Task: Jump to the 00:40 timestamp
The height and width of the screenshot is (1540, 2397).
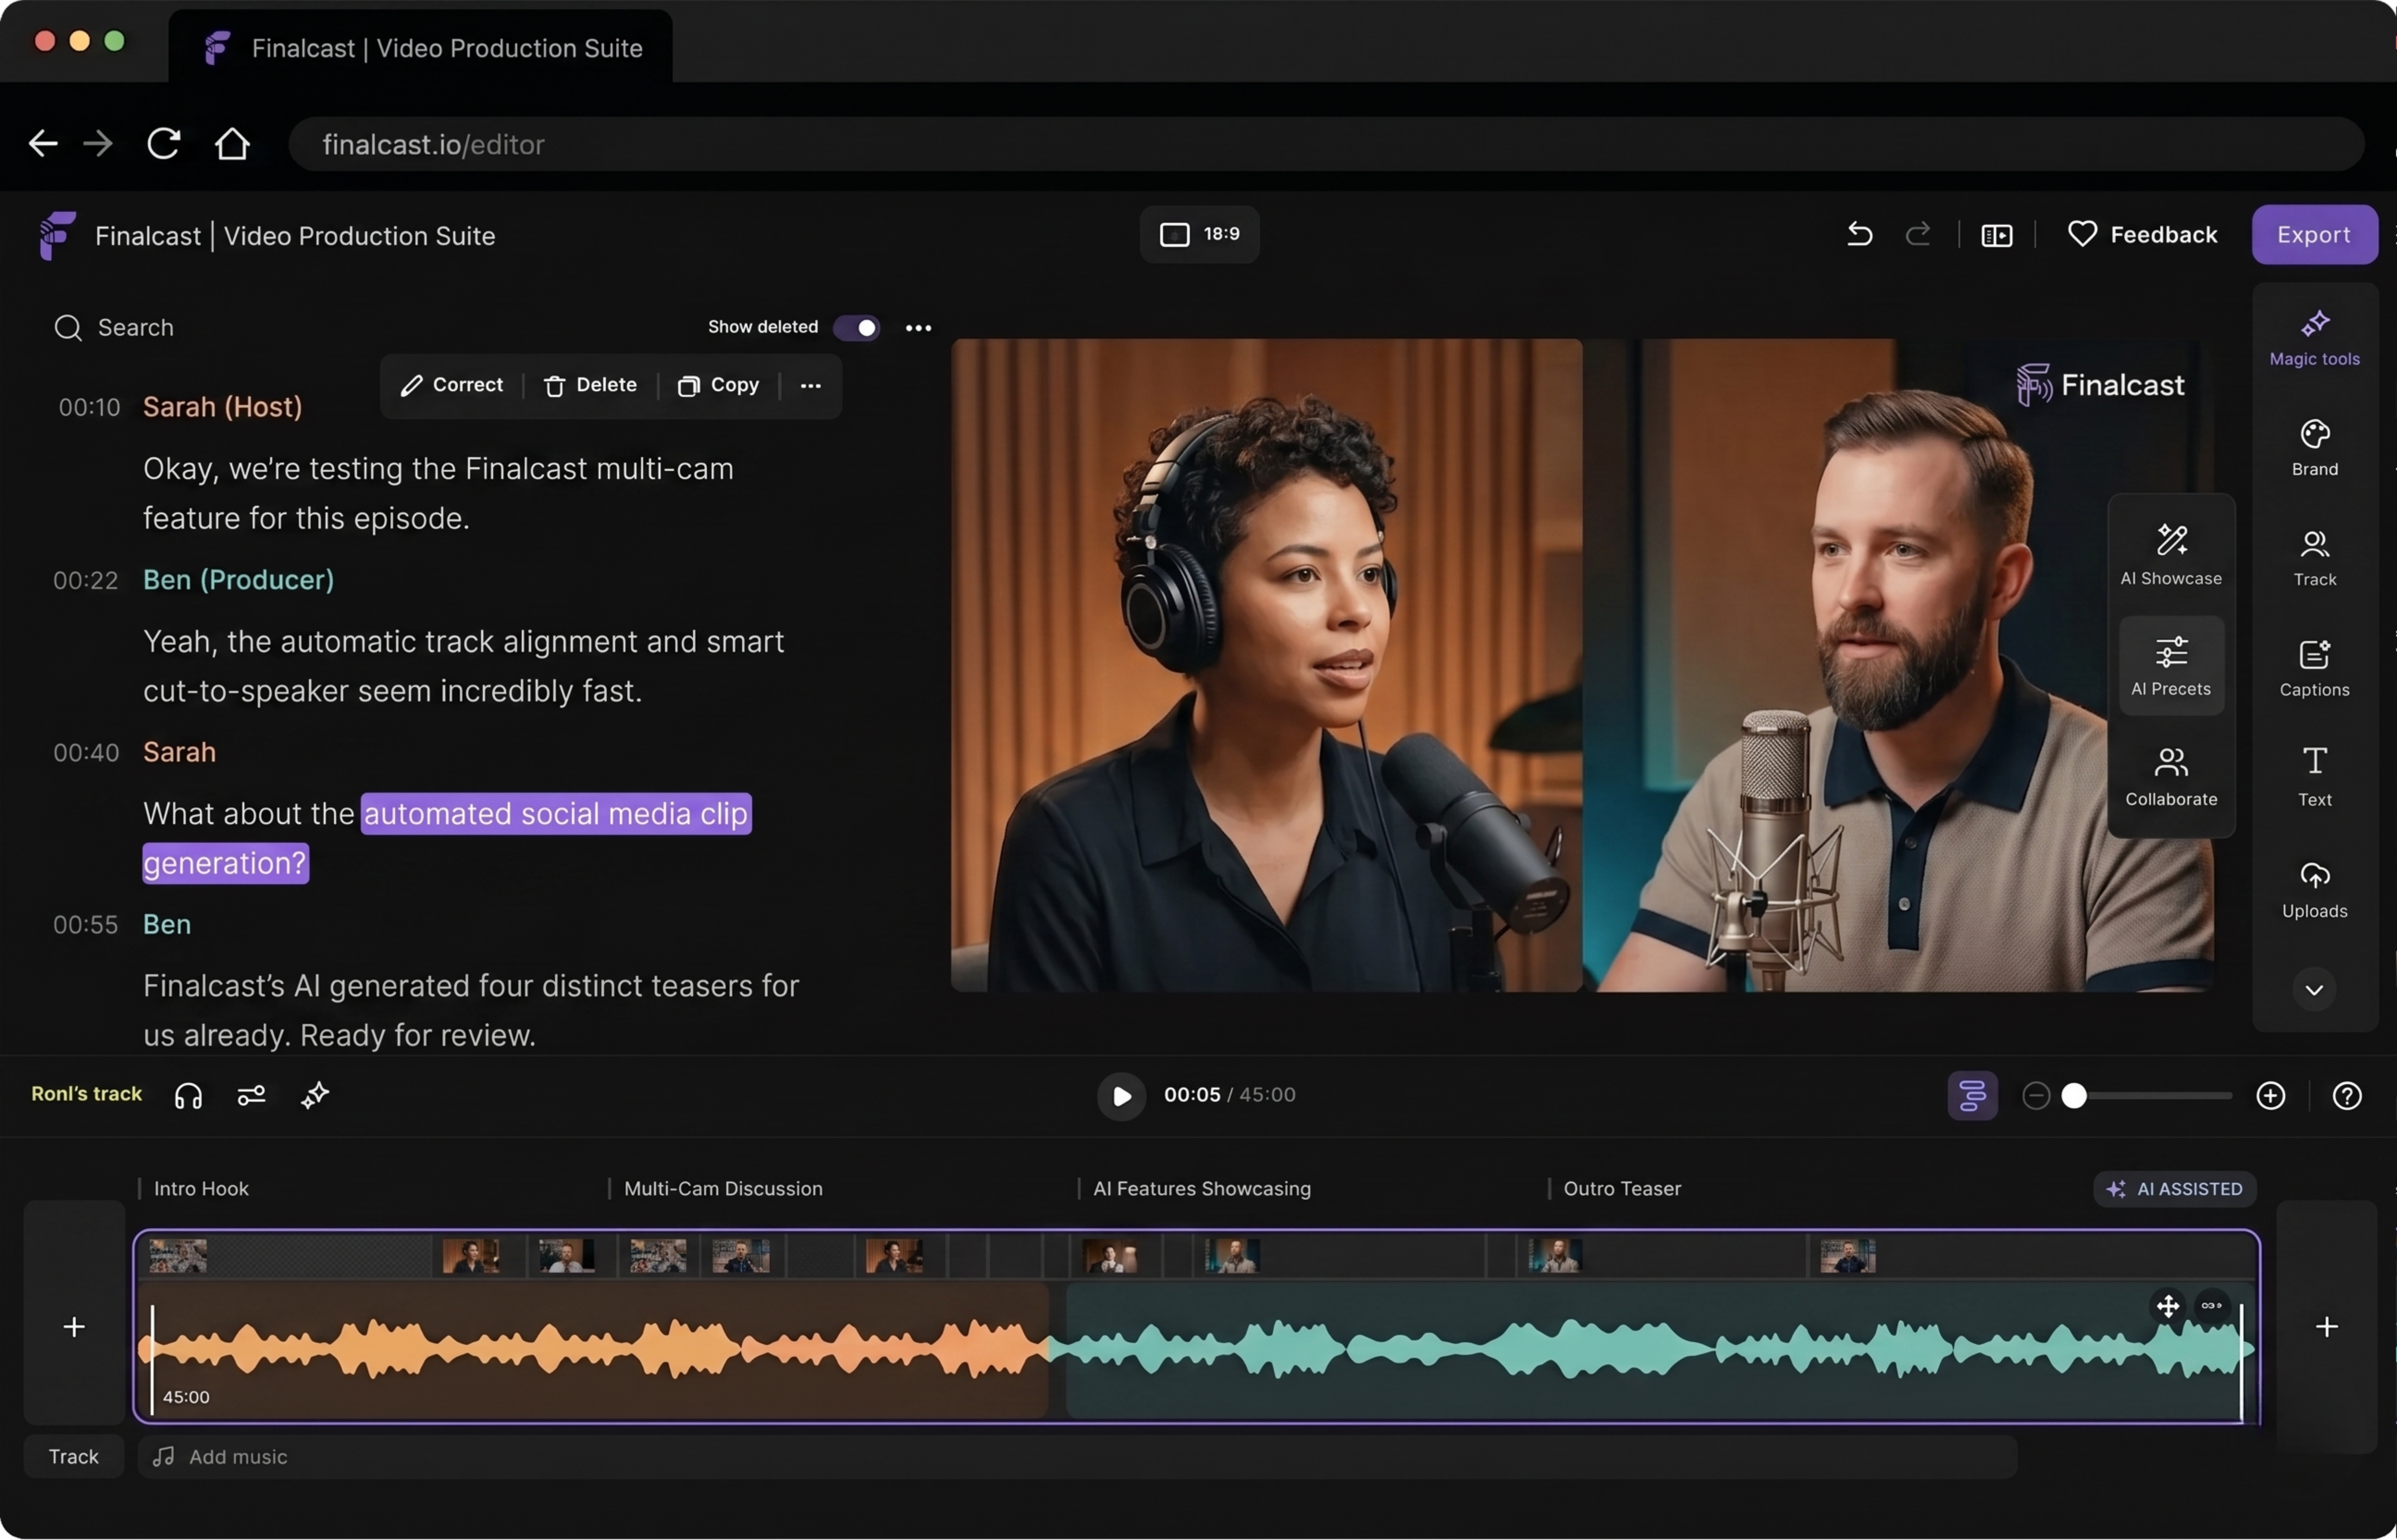Action: 86,753
